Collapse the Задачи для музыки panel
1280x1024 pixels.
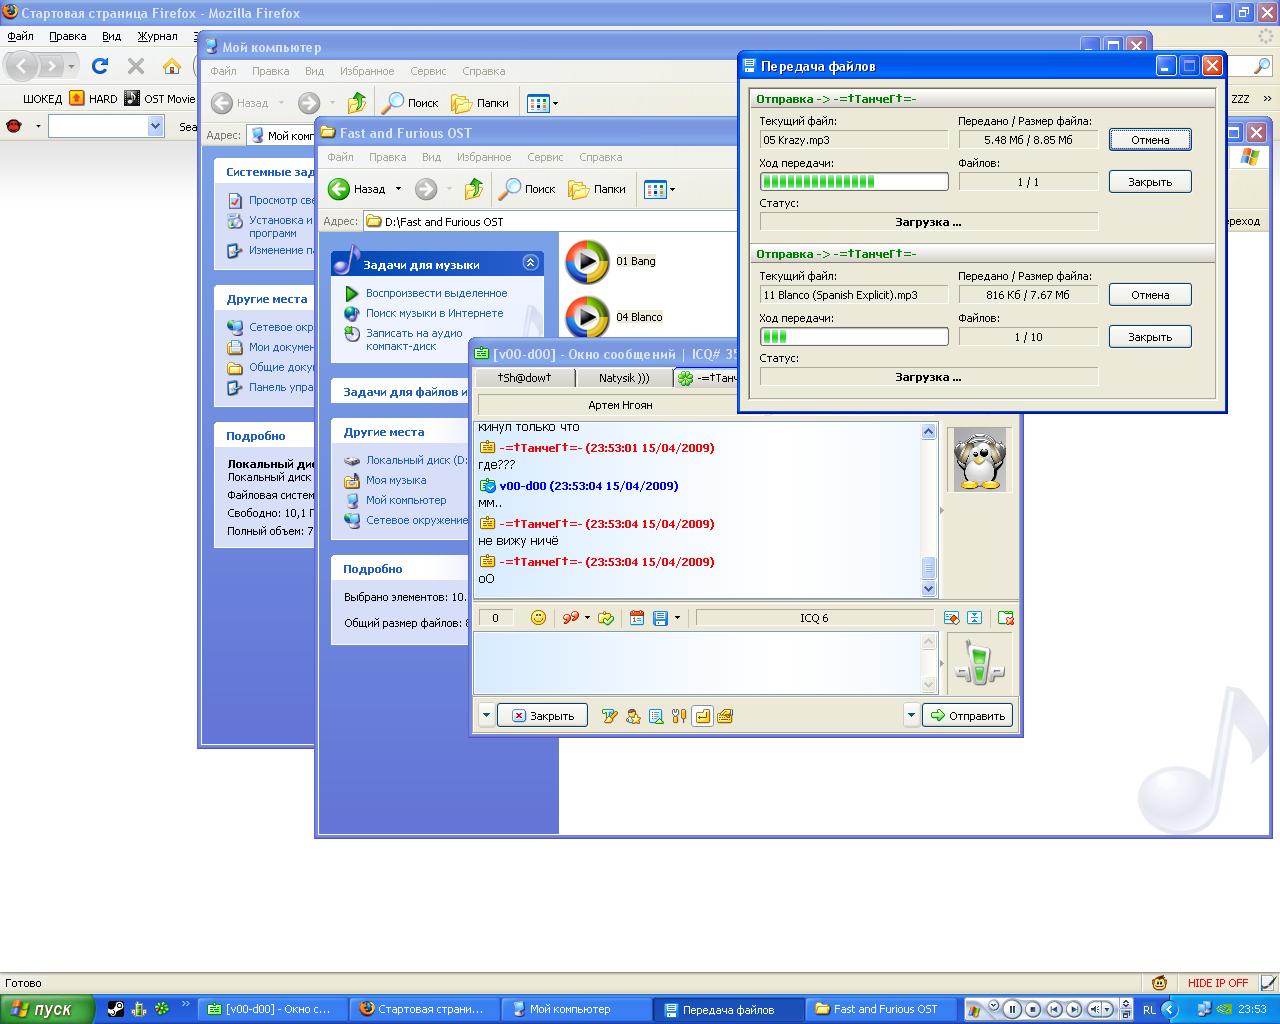[531, 263]
